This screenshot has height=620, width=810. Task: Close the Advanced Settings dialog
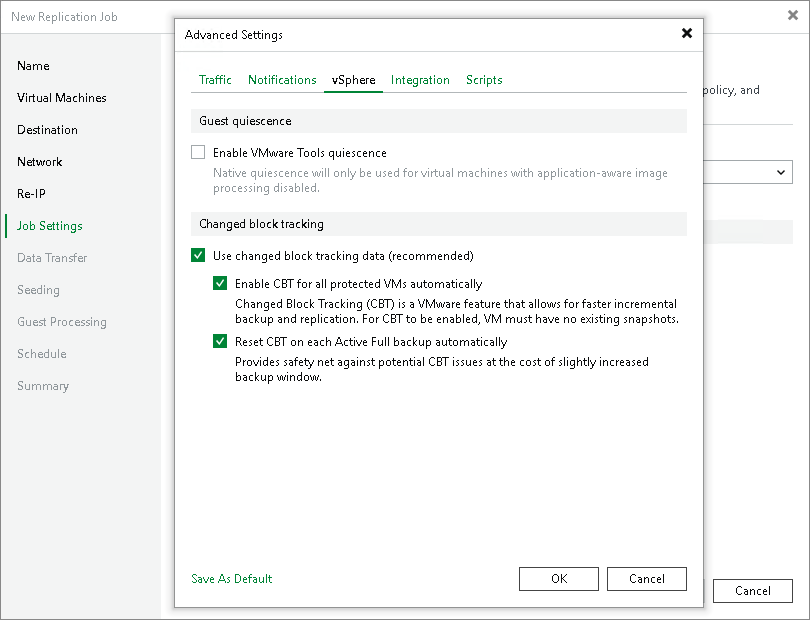[x=687, y=34]
